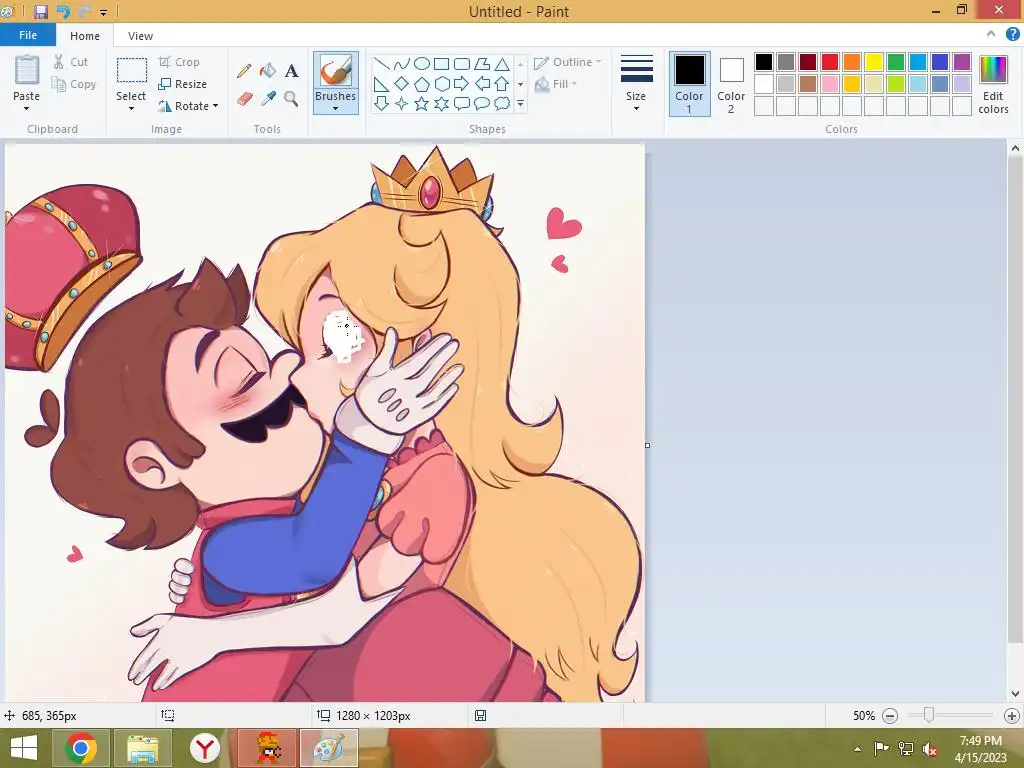Pick the pink (rose) color swatch
This screenshot has width=1024, height=768.
click(x=830, y=84)
